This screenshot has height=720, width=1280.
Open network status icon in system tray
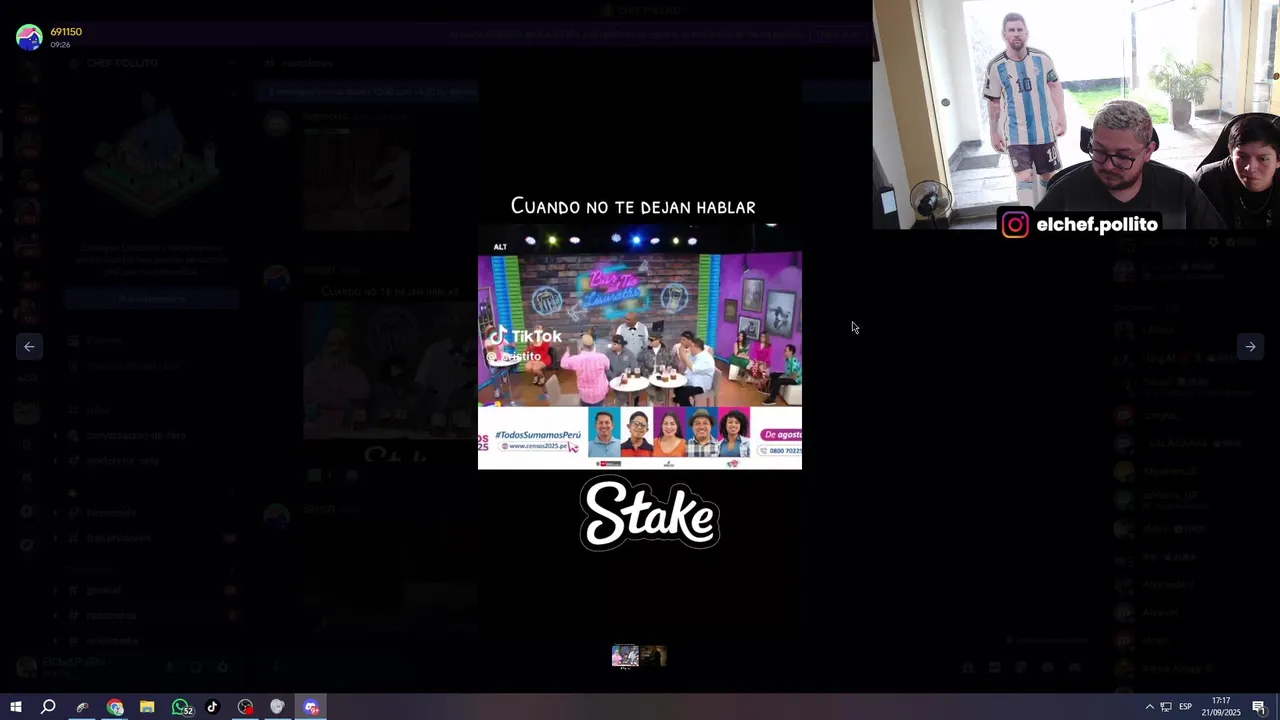pyautogui.click(x=1166, y=707)
